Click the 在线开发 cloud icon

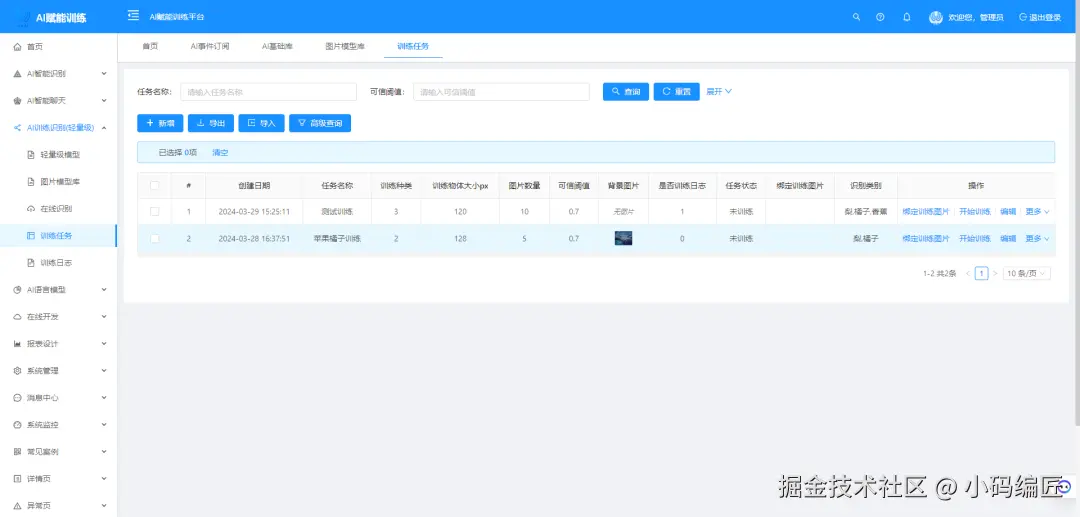pyautogui.click(x=17, y=317)
